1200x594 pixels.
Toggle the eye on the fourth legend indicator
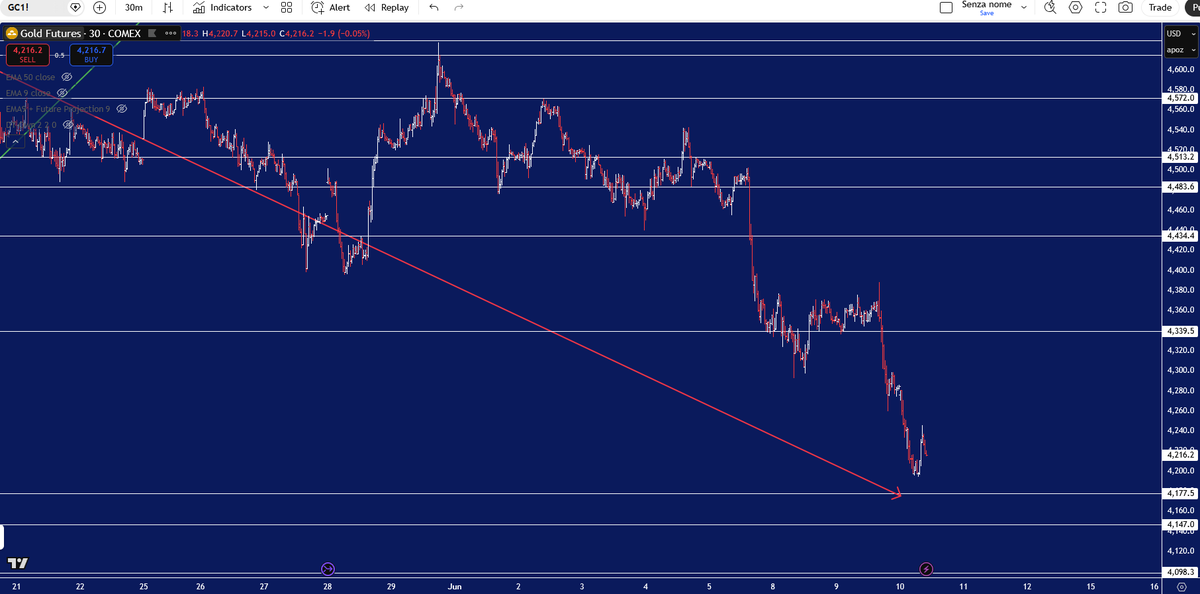[69, 124]
